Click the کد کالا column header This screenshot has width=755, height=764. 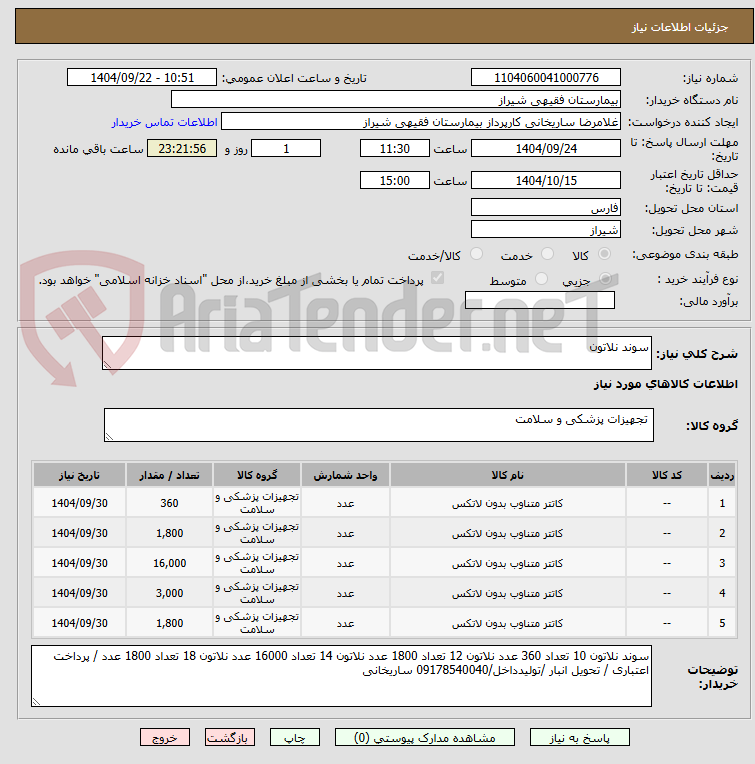point(666,475)
